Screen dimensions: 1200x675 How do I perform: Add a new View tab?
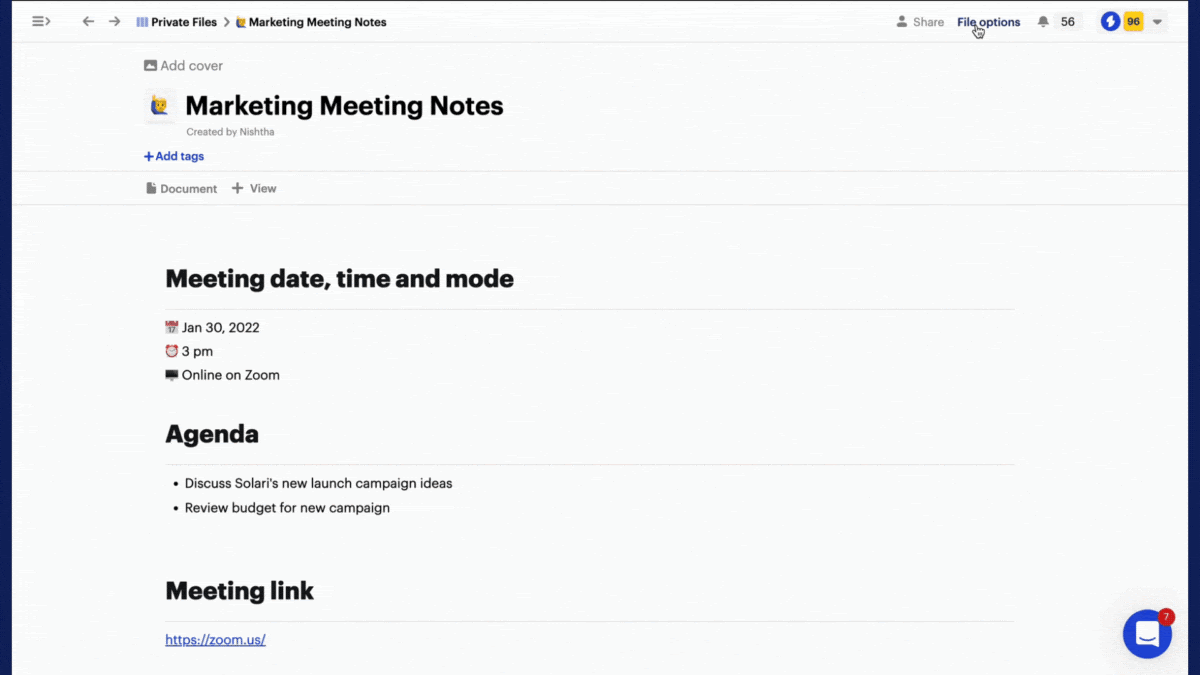click(254, 188)
